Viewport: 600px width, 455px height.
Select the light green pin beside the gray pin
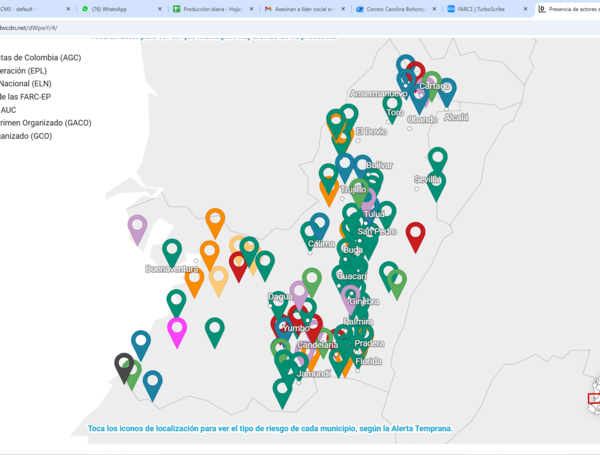tap(134, 376)
